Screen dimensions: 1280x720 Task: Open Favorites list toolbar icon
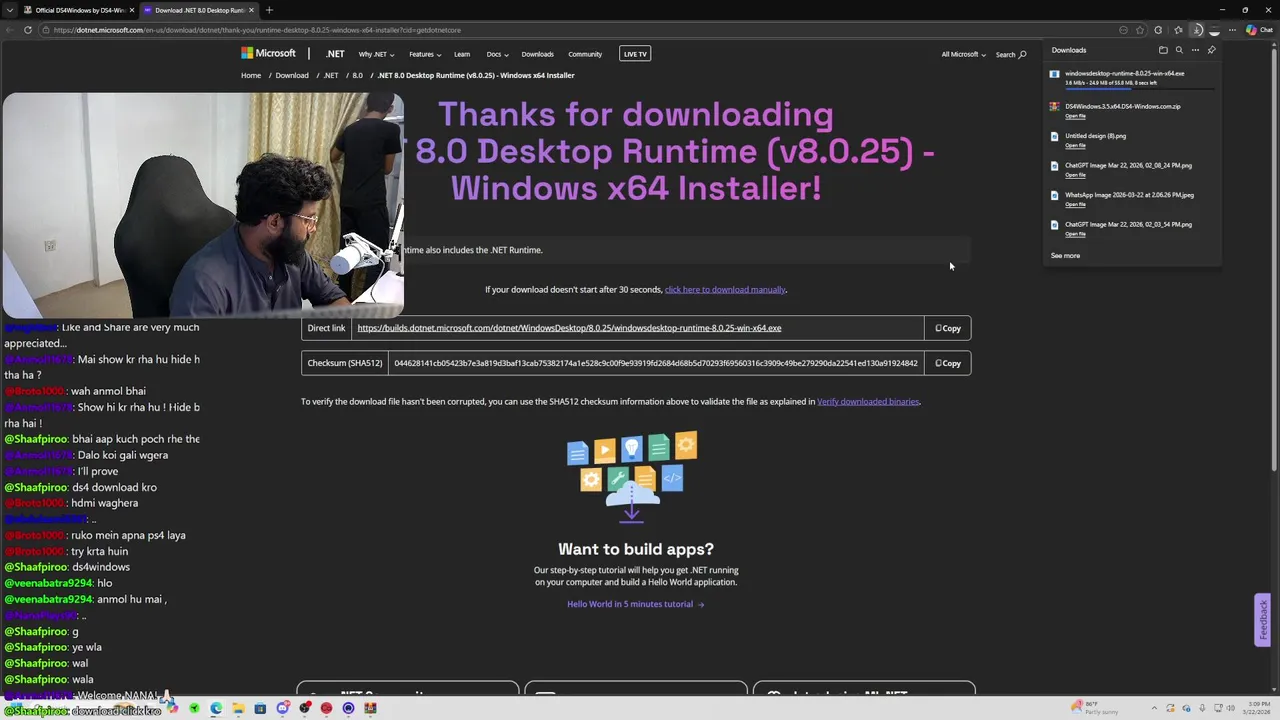[1178, 30]
